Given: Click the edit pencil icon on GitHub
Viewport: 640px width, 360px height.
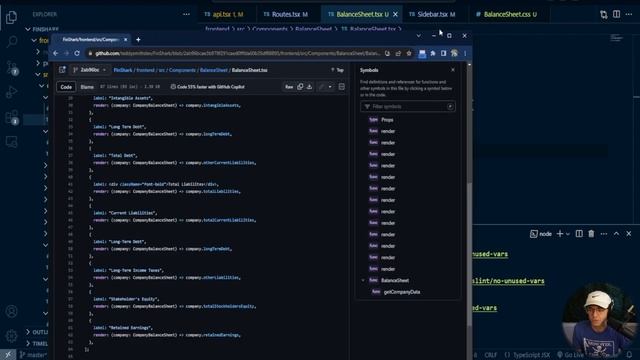Looking at the screenshot, I should [x=322, y=87].
